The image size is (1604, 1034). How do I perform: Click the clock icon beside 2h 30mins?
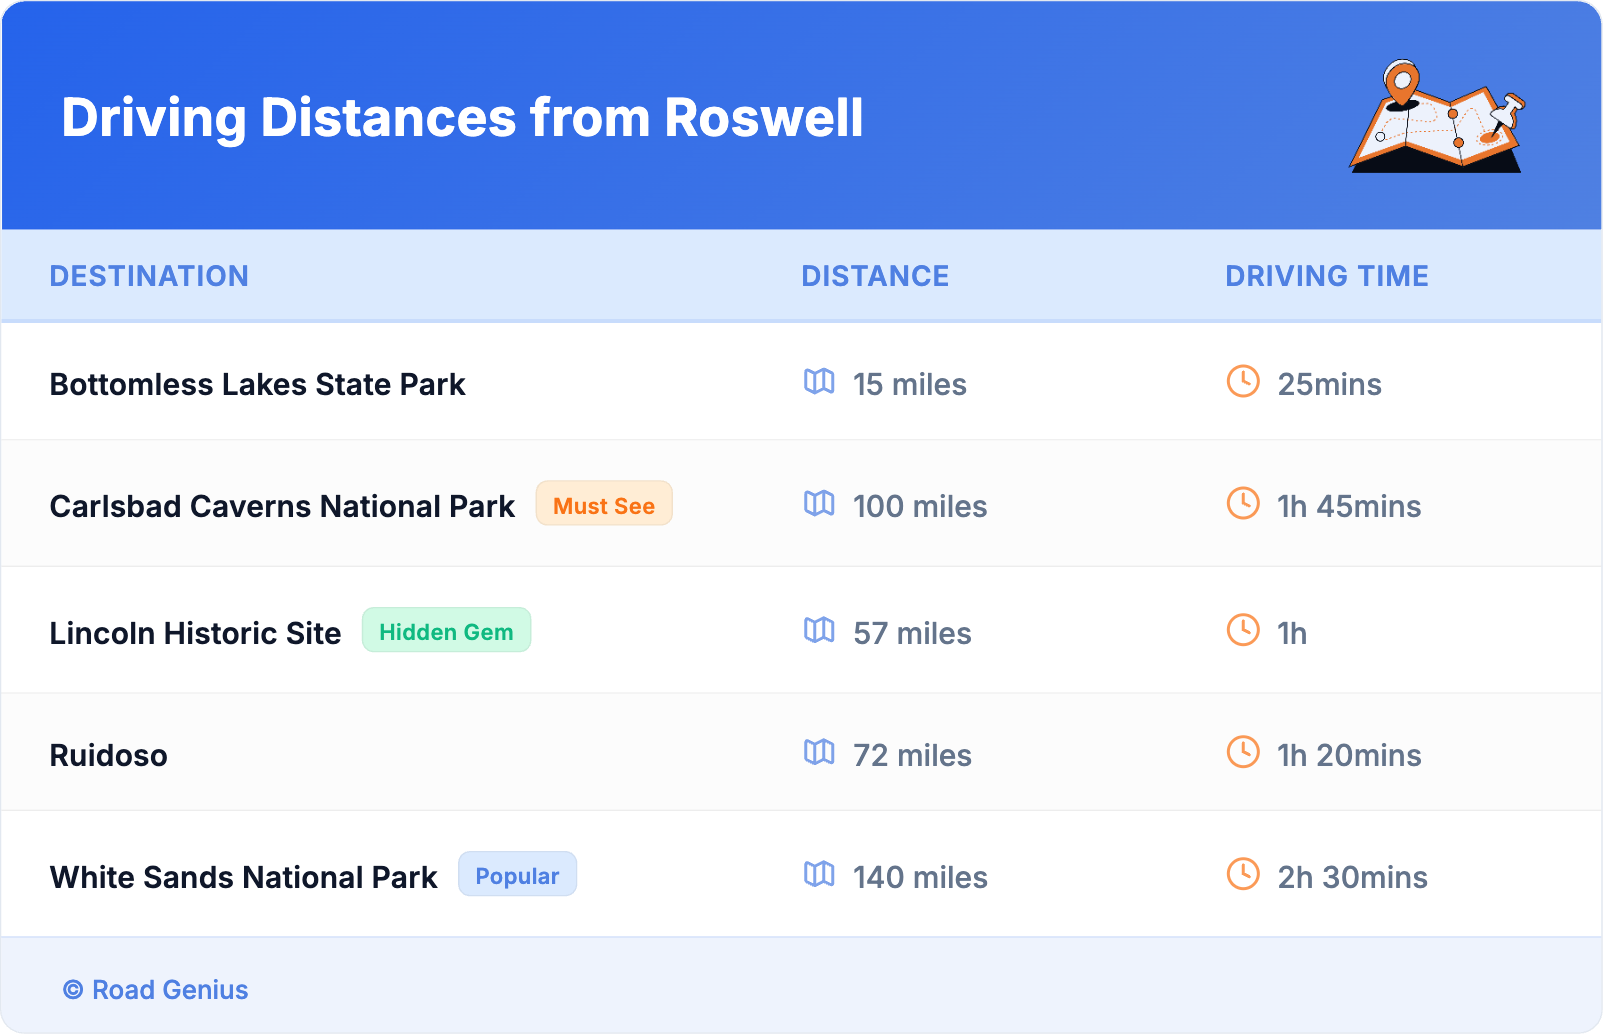pyautogui.click(x=1243, y=877)
